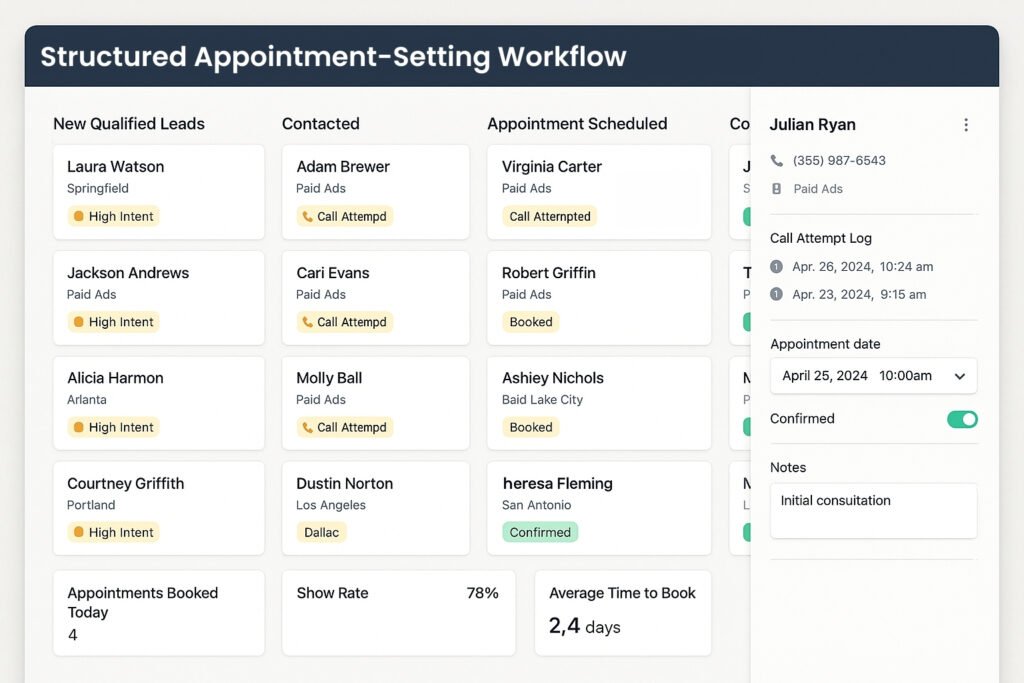This screenshot has width=1024, height=683.
Task: Expand the Appointment date dropdown chevron
Action: pyautogui.click(x=960, y=377)
